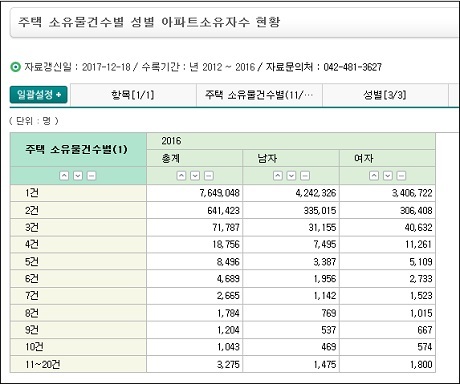Click the 남자 value 4,242,326
The width and height of the screenshot is (460, 384).
pyautogui.click(x=316, y=193)
